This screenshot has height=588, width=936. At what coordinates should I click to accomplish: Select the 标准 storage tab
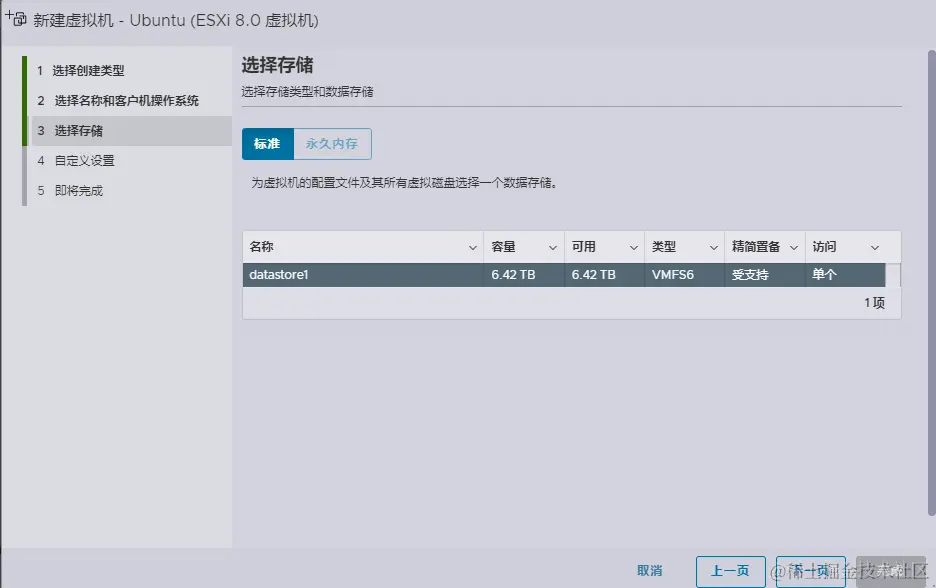click(267, 143)
